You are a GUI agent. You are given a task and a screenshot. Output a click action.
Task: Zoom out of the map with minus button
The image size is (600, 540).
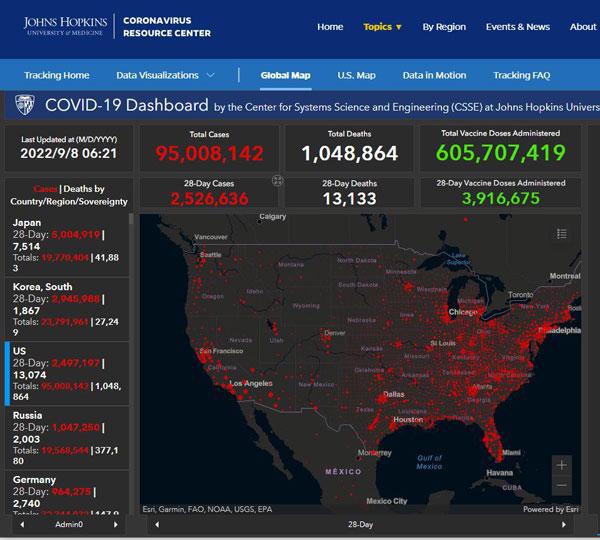tap(562, 486)
